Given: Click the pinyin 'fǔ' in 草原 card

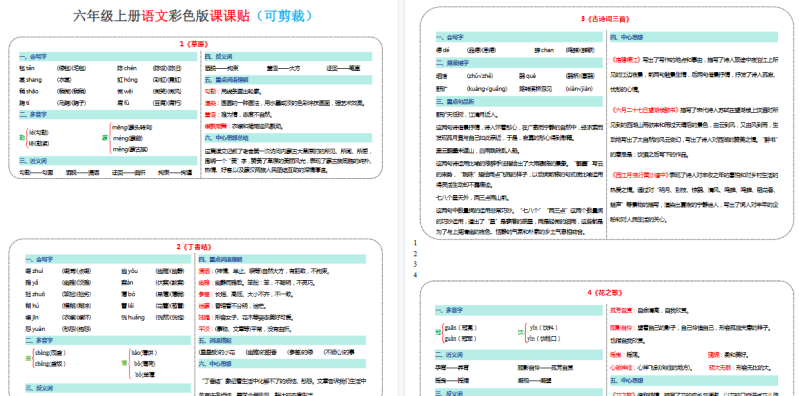Looking at the screenshot, I should pyautogui.click(x=126, y=103).
